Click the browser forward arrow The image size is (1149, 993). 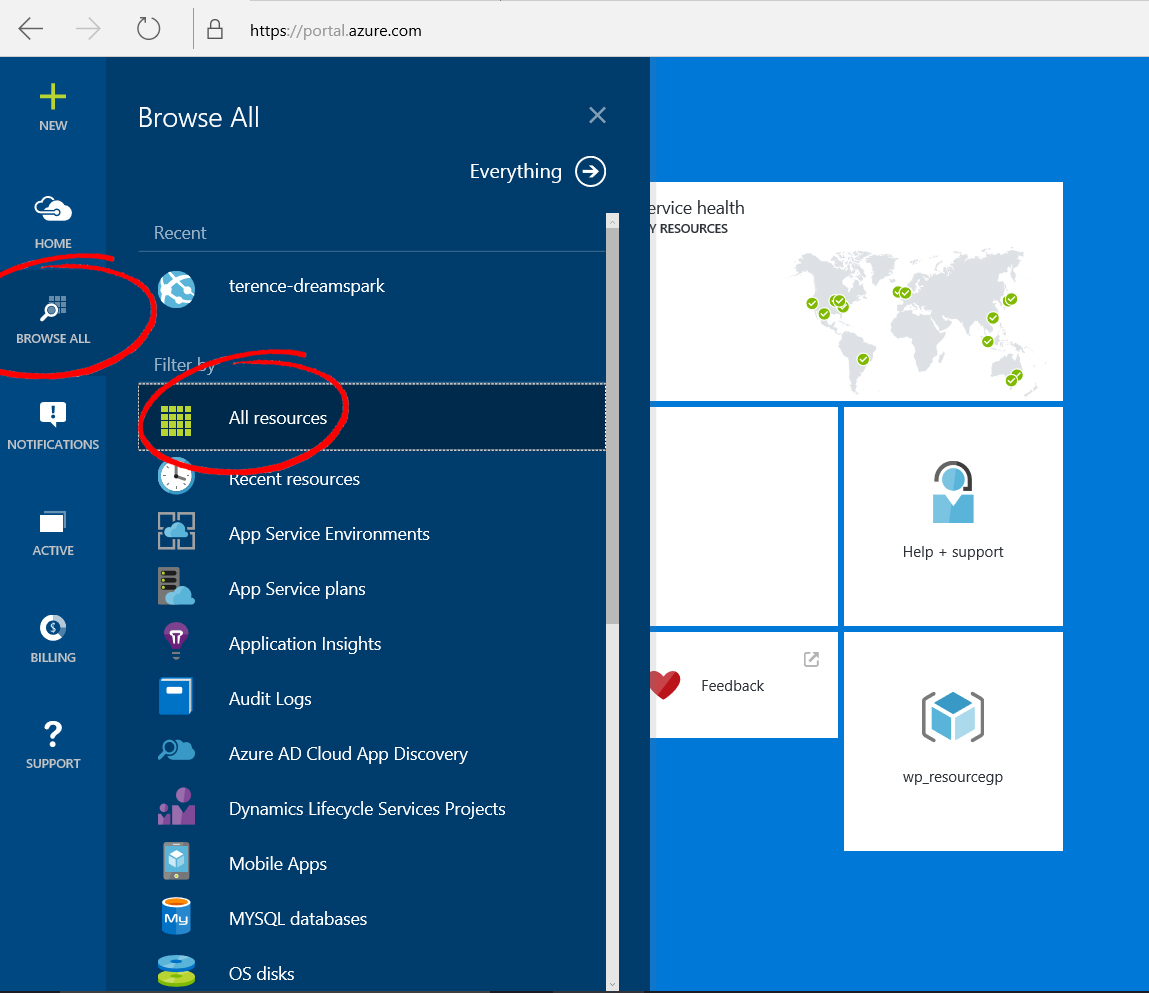pos(88,29)
